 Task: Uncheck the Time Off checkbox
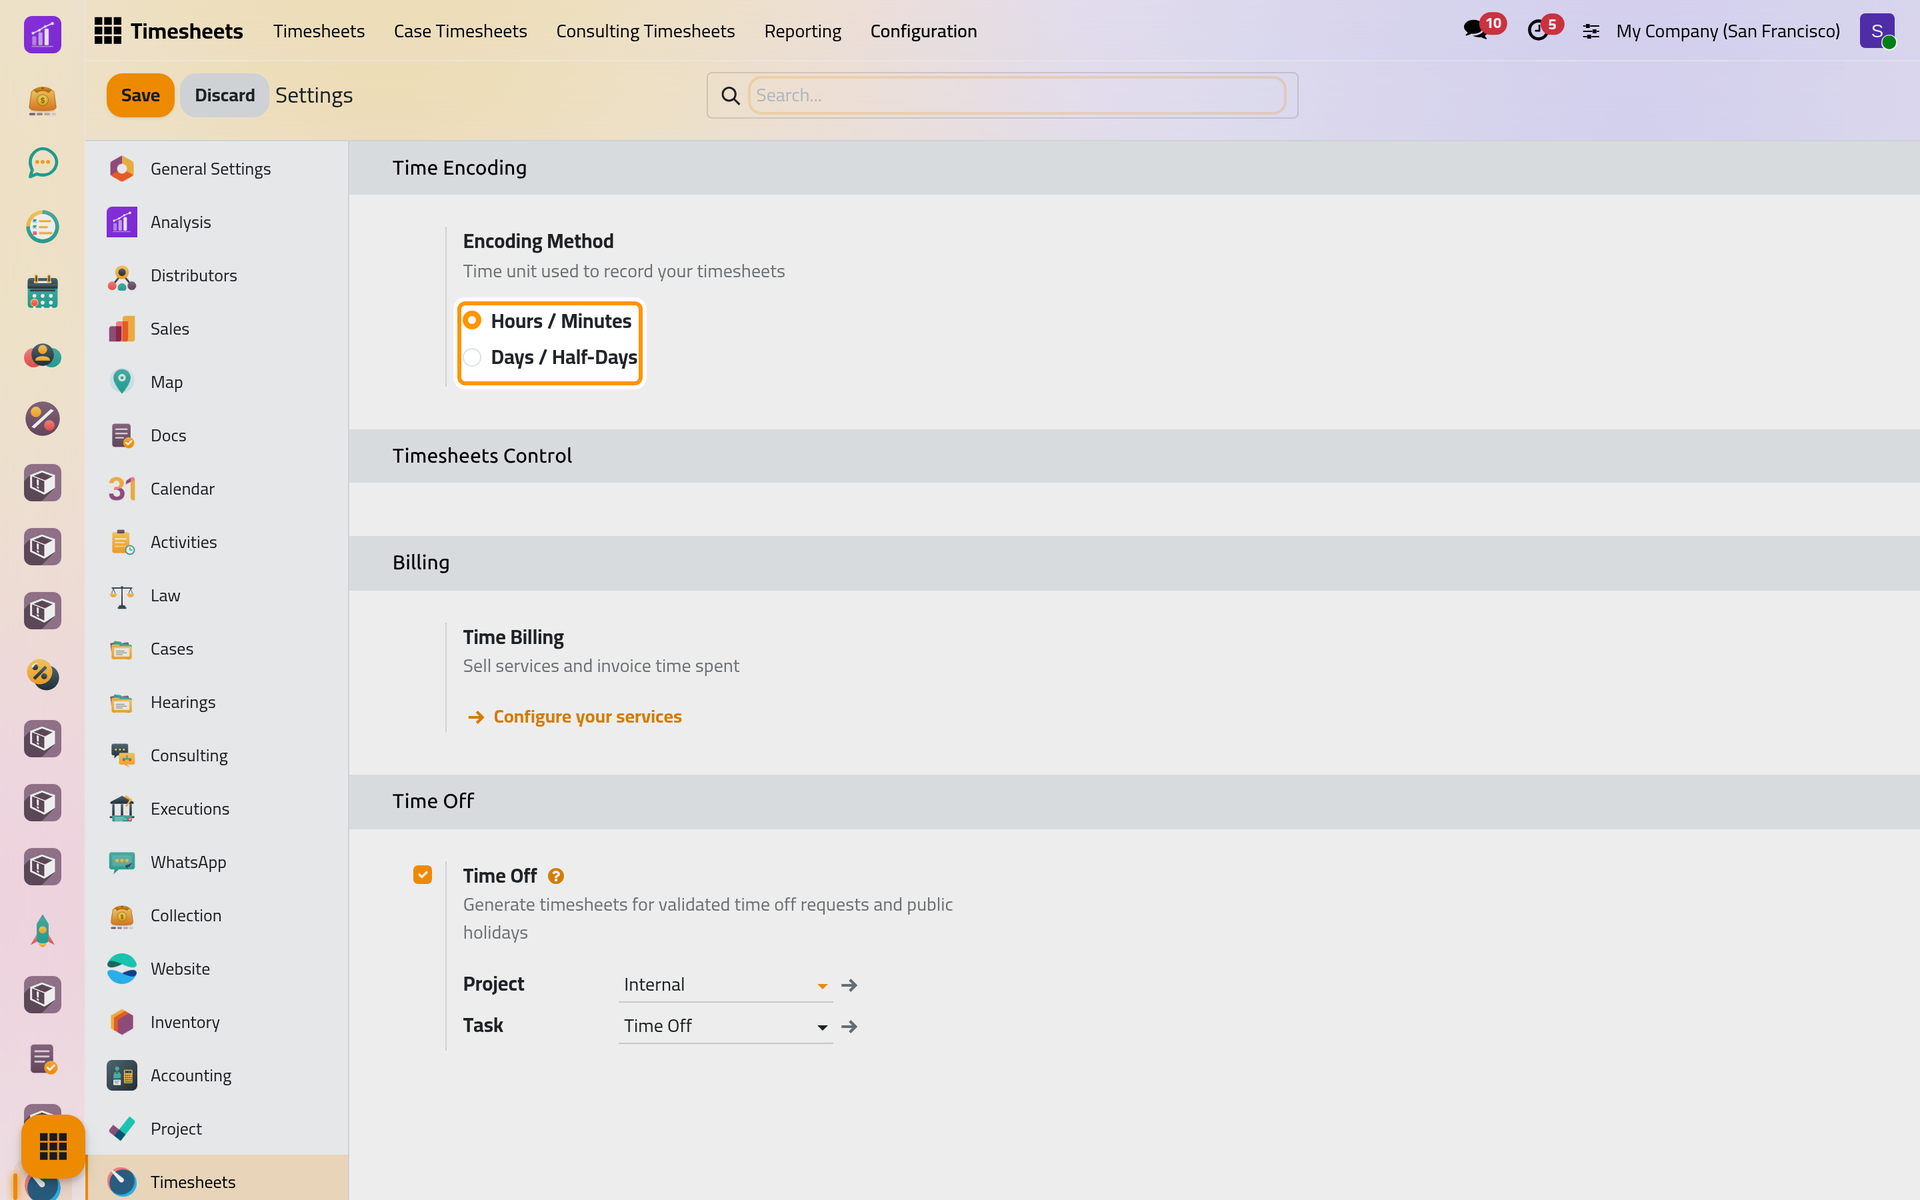coord(423,875)
